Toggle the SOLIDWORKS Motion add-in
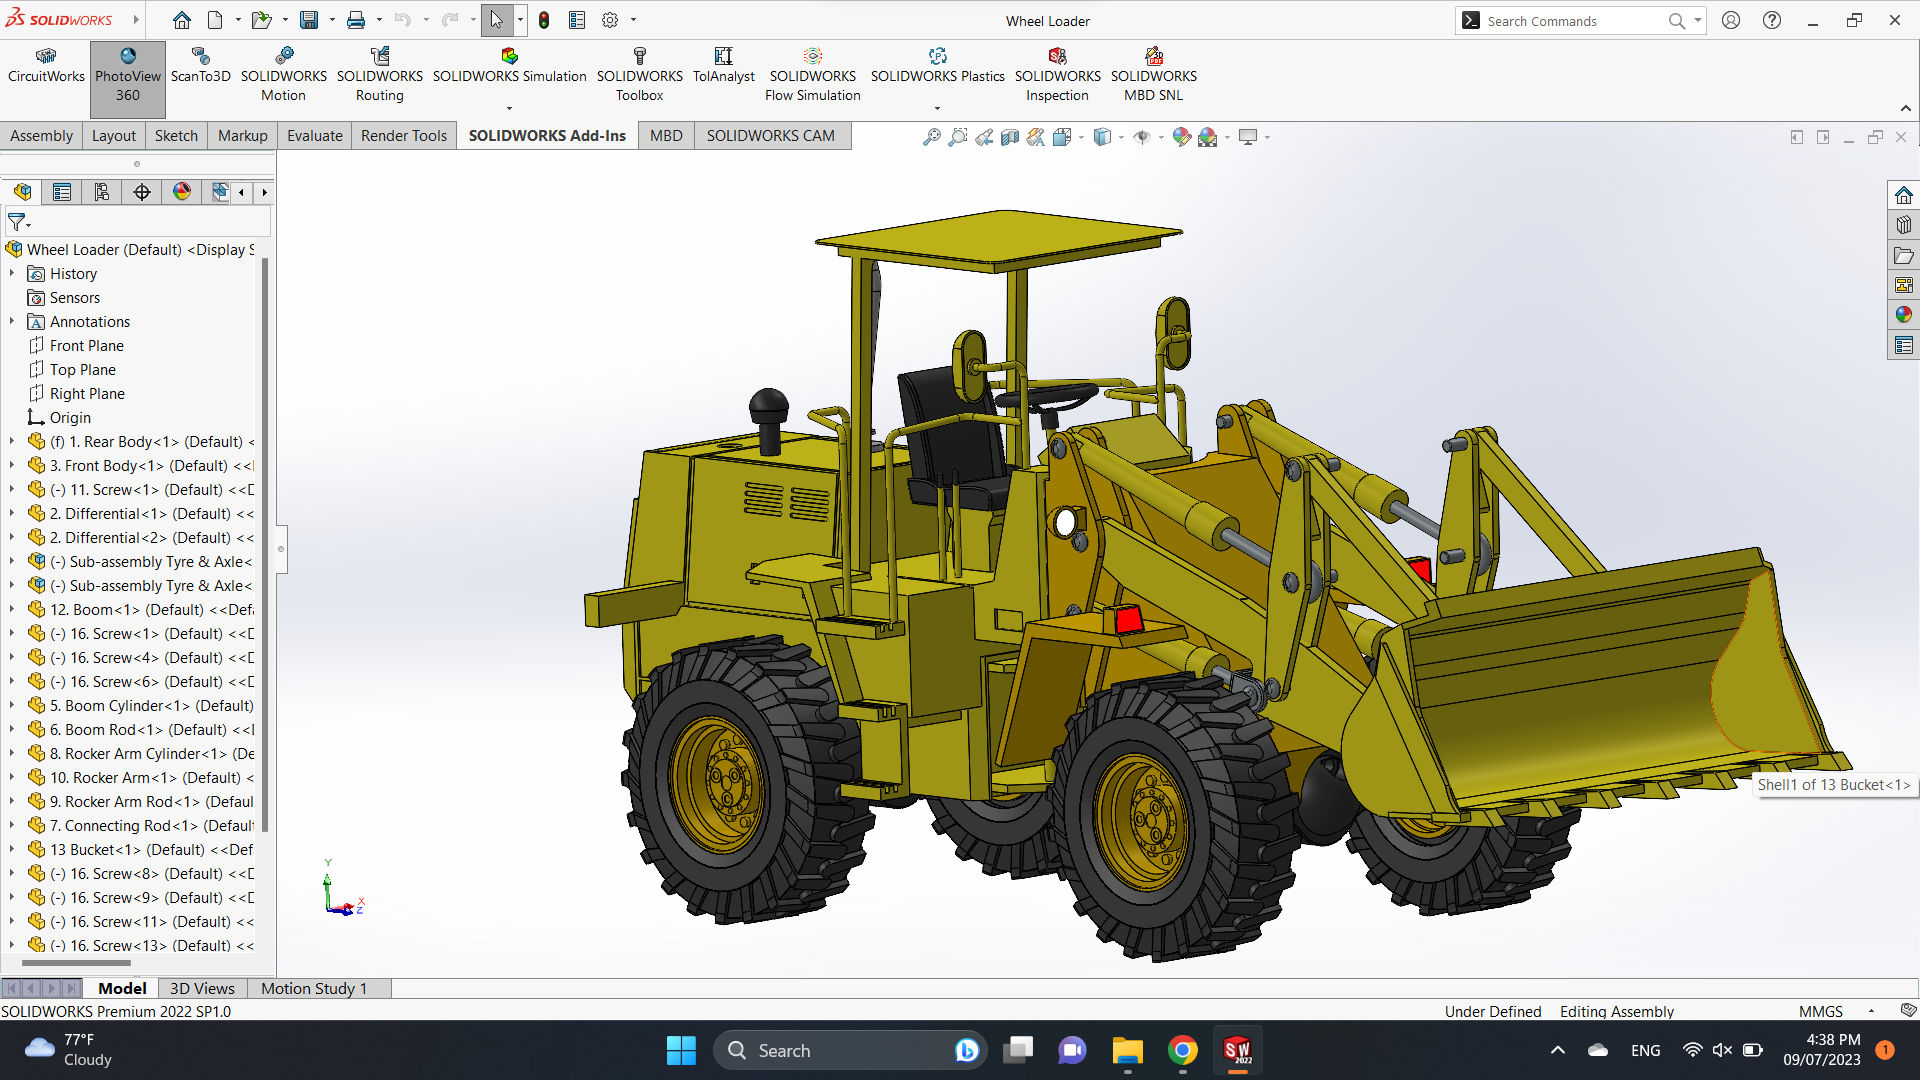1920x1080 pixels. click(283, 76)
